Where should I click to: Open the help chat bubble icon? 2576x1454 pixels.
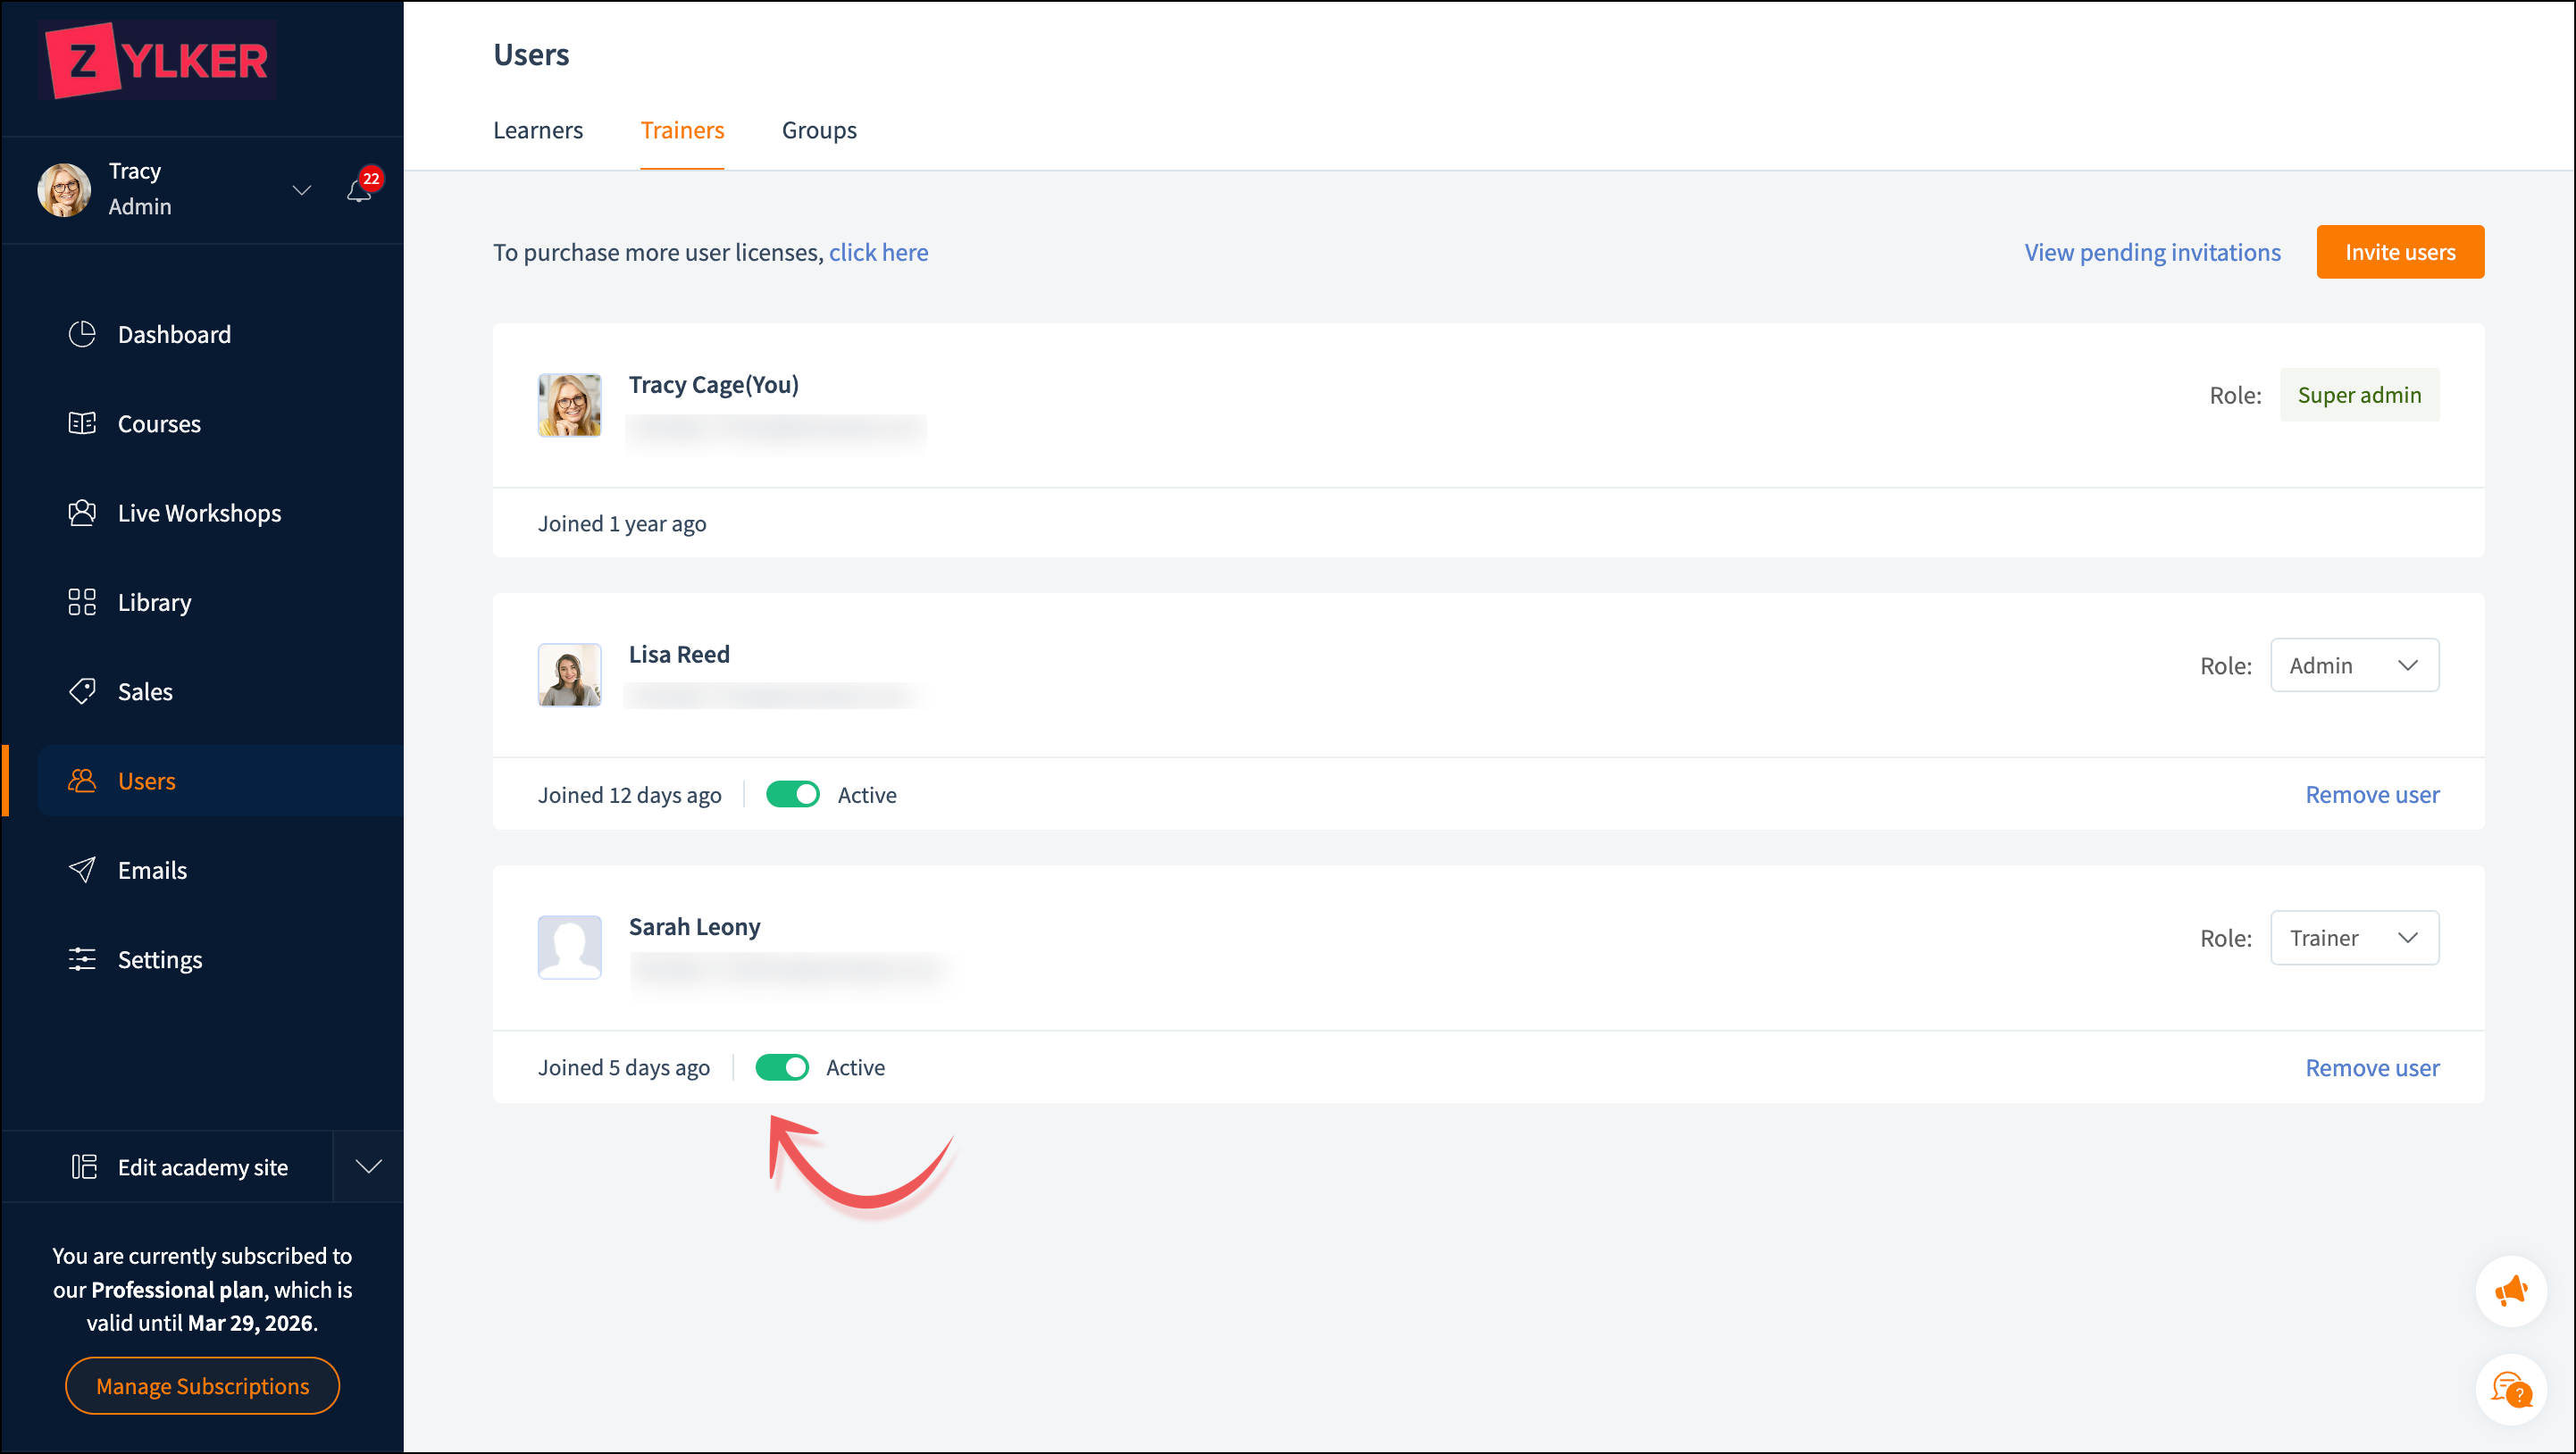[x=2510, y=1389]
